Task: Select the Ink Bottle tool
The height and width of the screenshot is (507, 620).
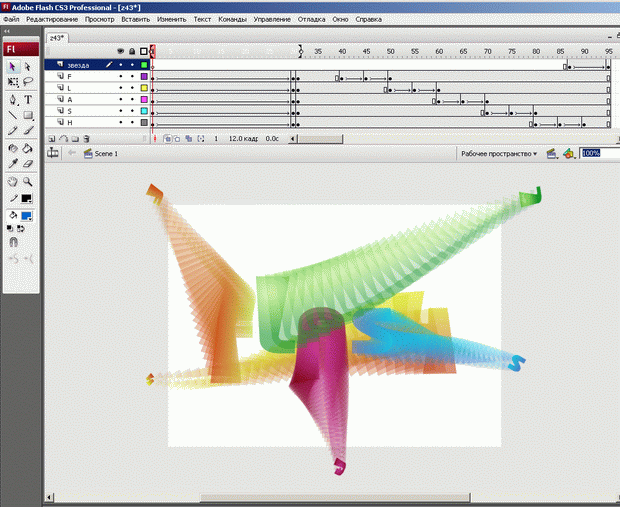Action: click(12, 148)
